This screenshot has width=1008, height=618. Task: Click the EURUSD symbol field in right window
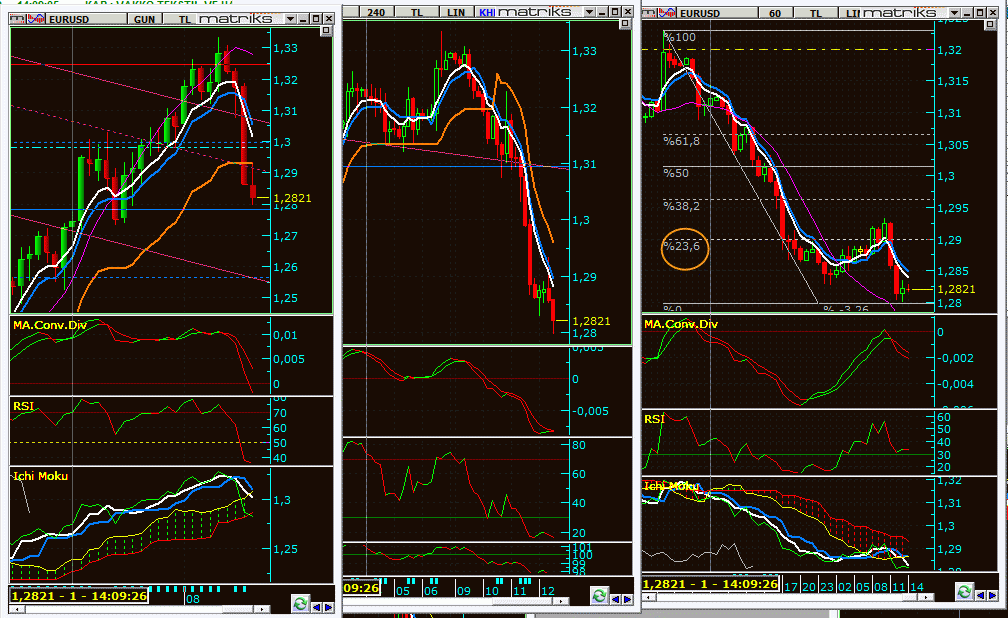[716, 13]
